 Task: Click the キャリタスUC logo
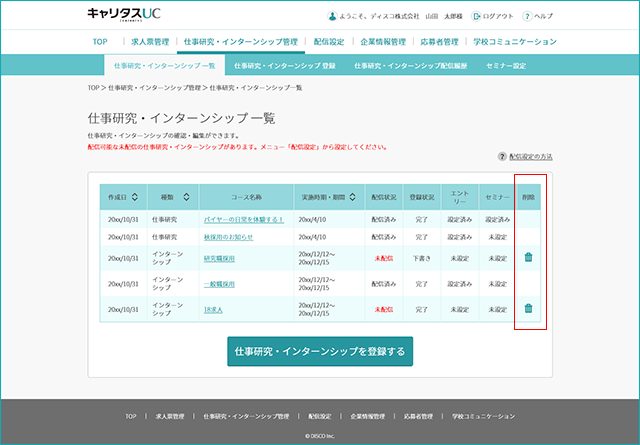[x=124, y=14]
